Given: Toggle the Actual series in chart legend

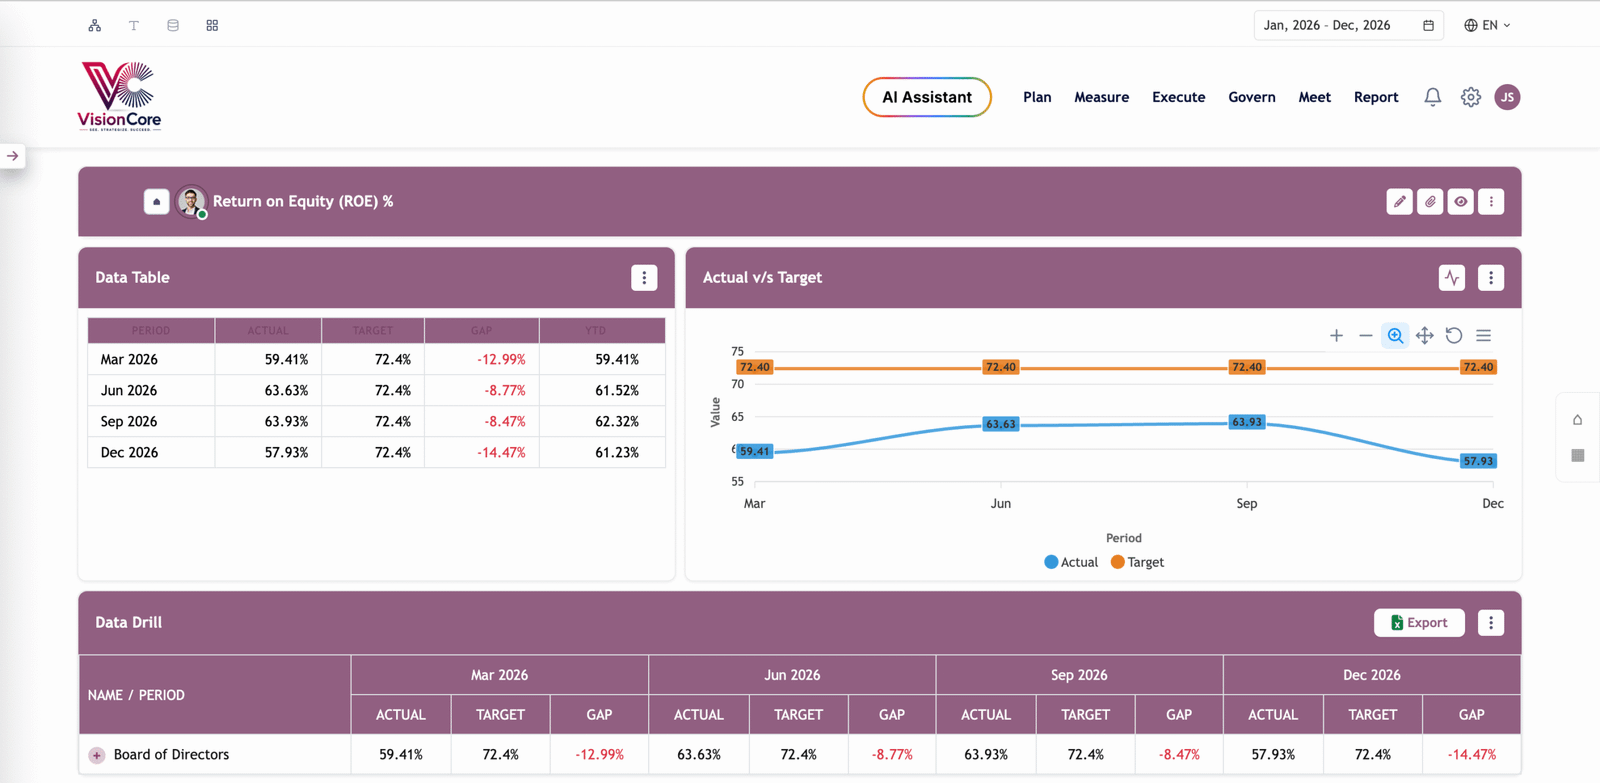Looking at the screenshot, I should coord(1071,562).
